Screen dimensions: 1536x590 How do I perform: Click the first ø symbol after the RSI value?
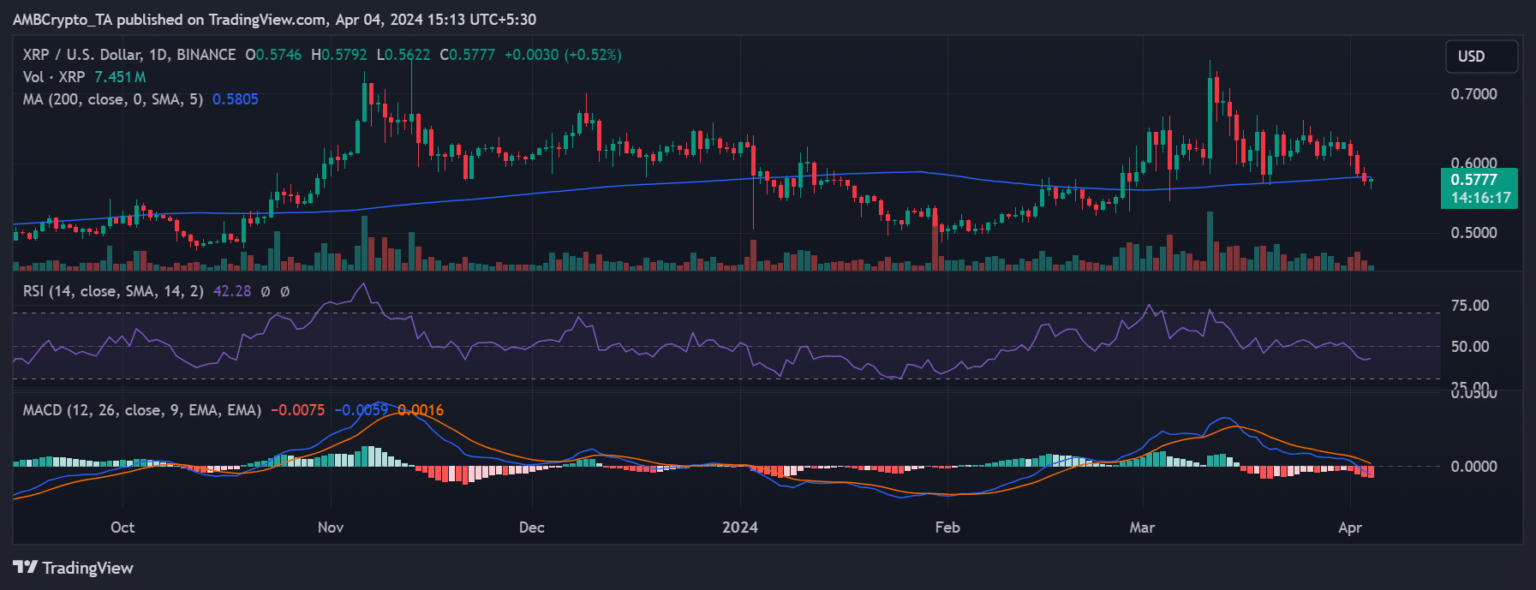266,291
